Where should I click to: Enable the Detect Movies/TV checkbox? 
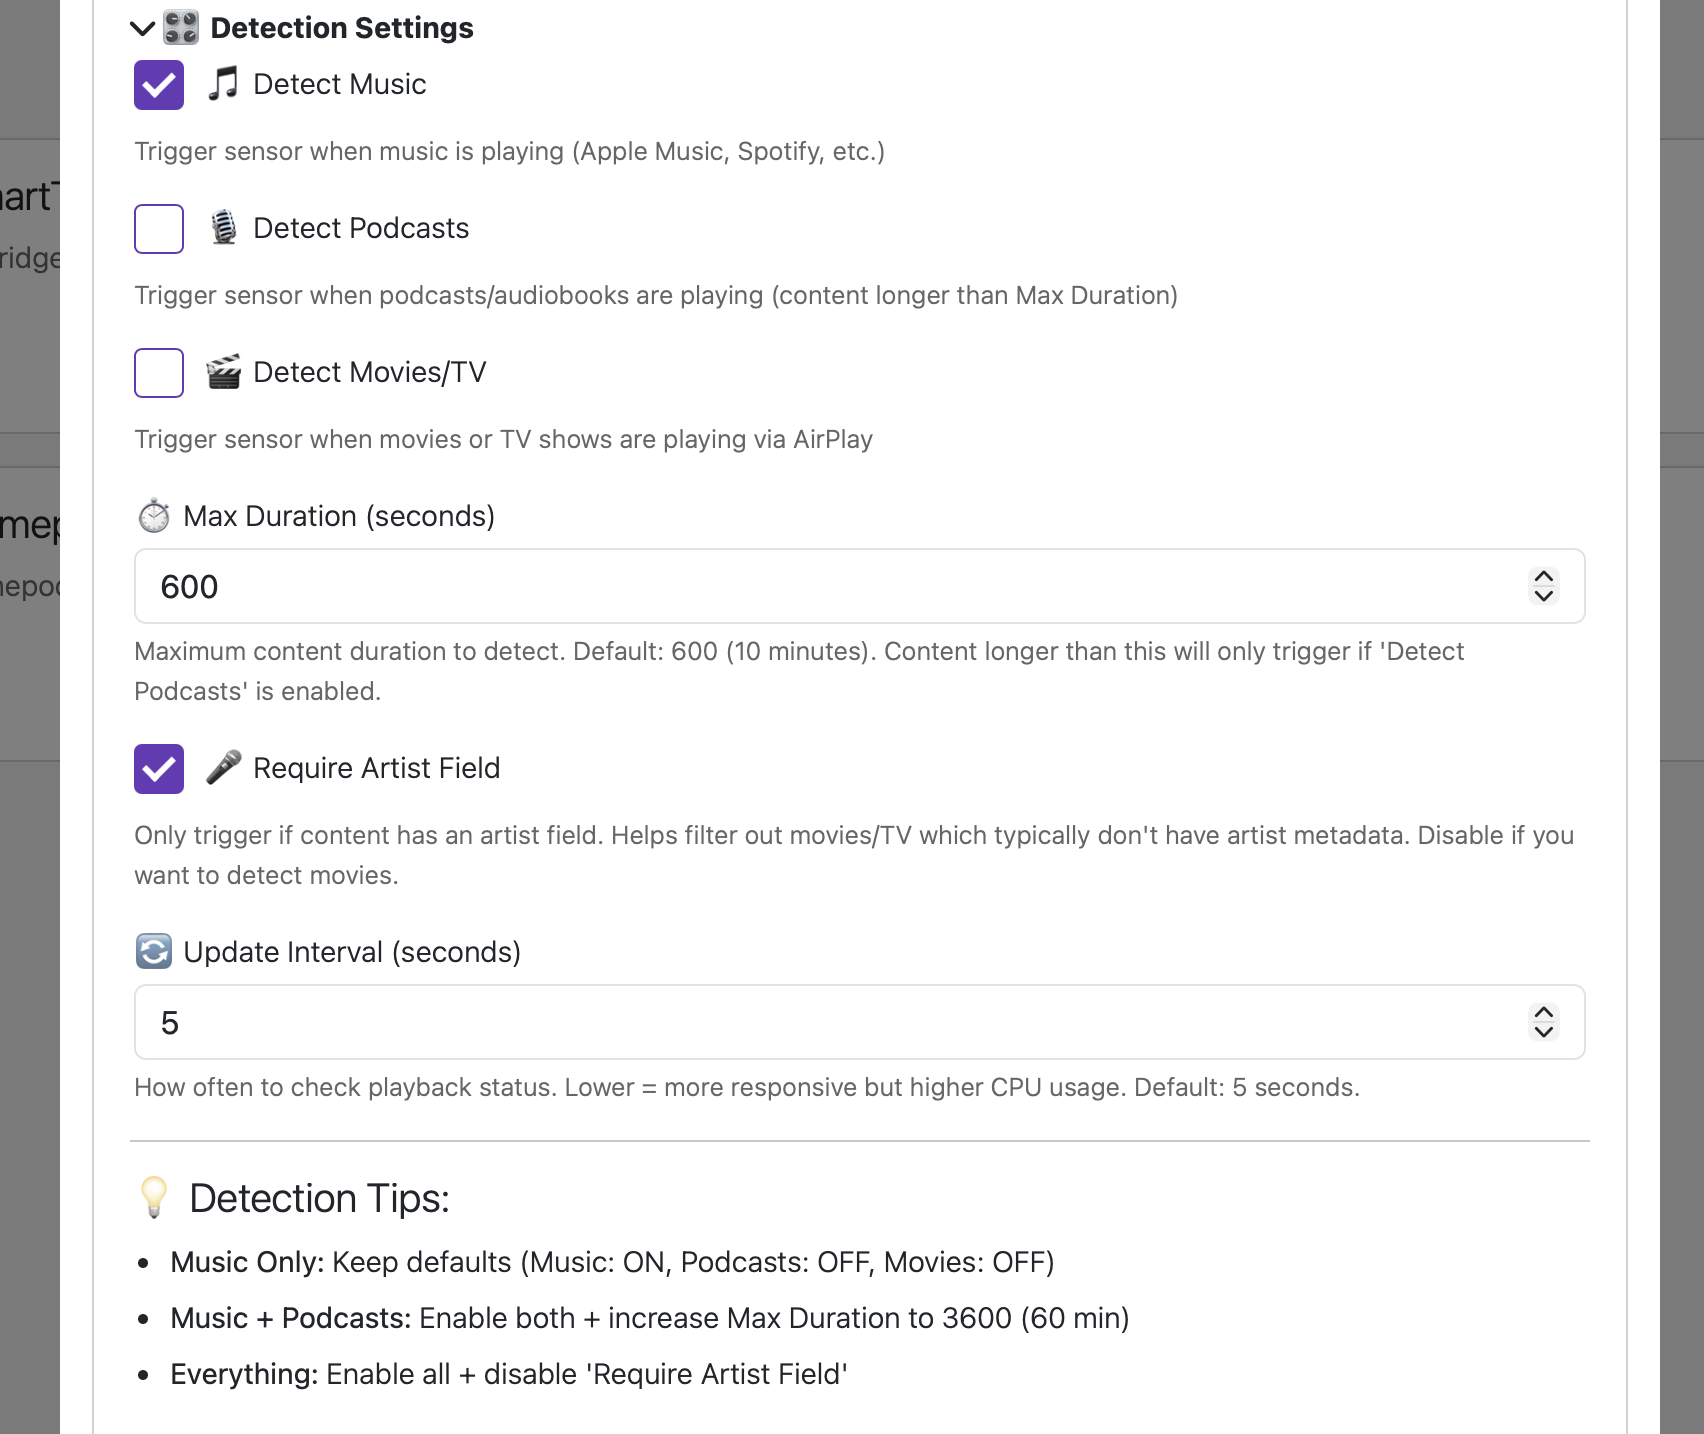tap(159, 372)
